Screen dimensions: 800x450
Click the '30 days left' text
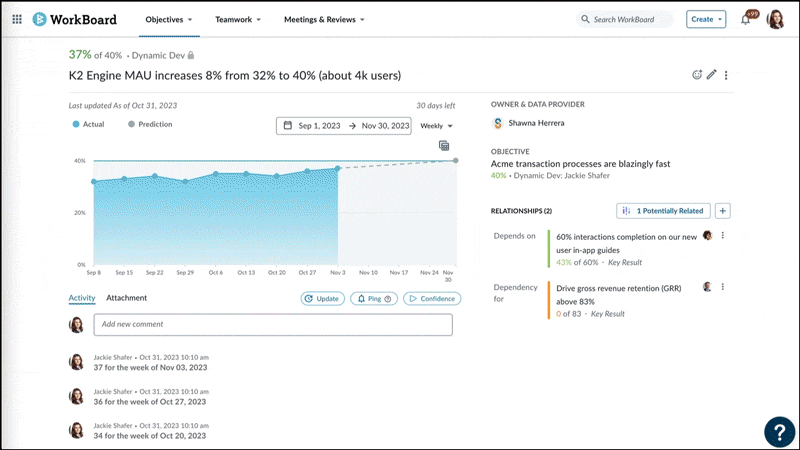click(436, 106)
